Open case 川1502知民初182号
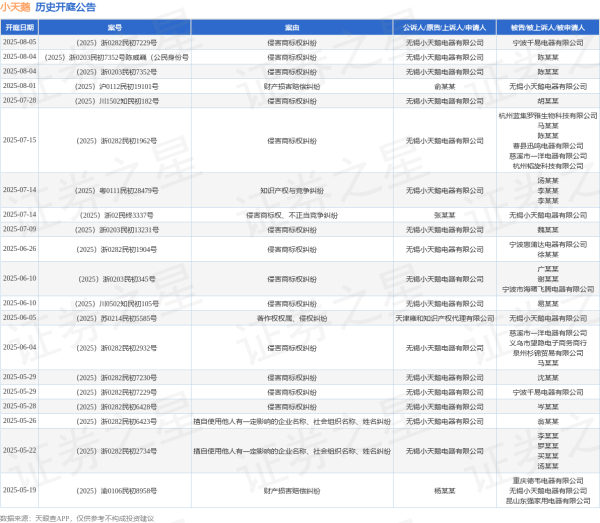600x523 pixels. (x=116, y=101)
